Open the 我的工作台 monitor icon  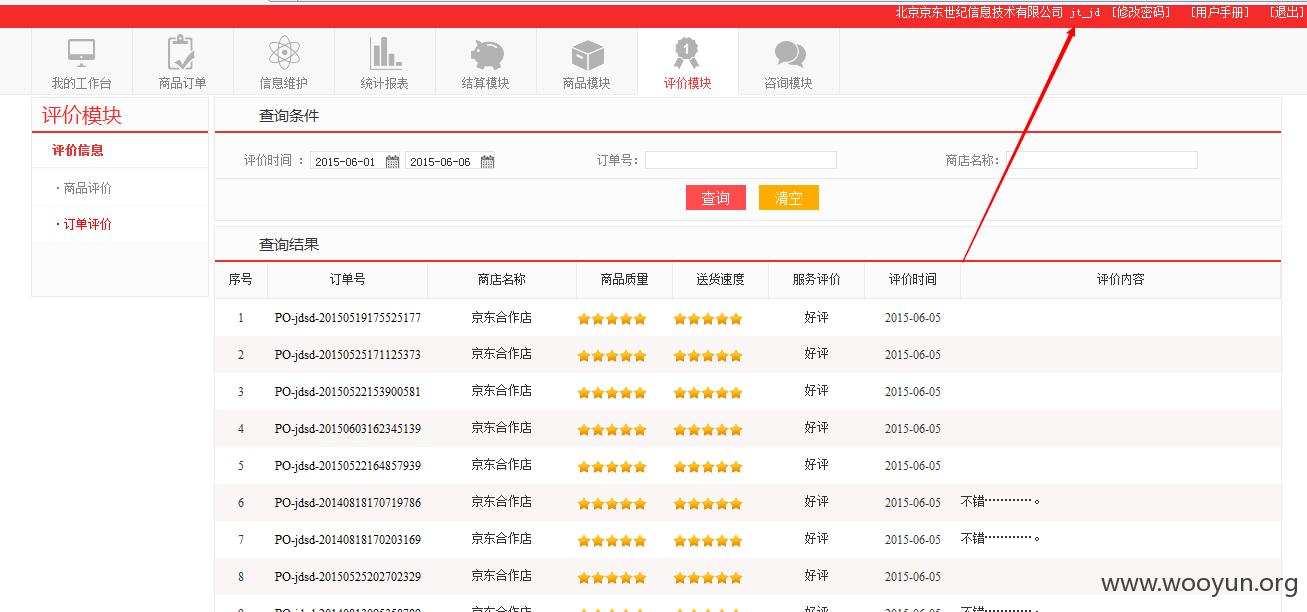(x=81, y=51)
